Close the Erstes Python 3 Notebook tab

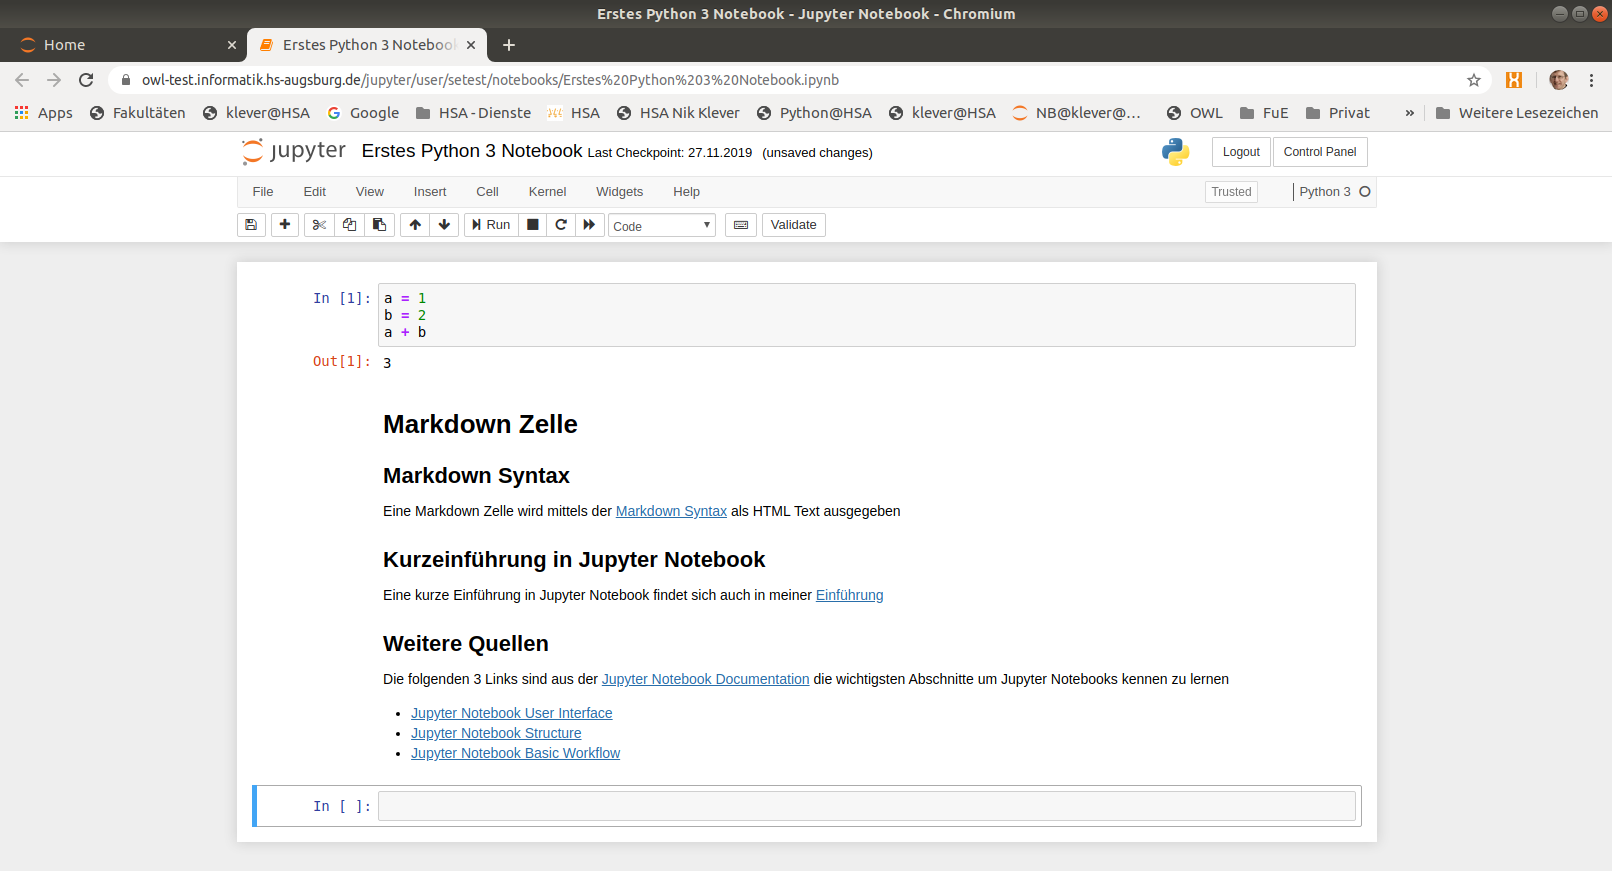(x=471, y=45)
